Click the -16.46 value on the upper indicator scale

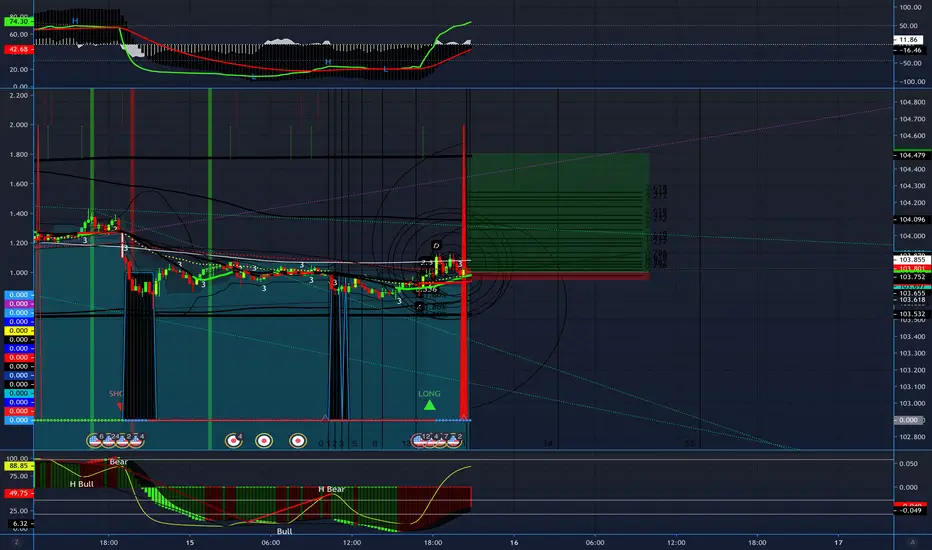pyautogui.click(x=910, y=51)
